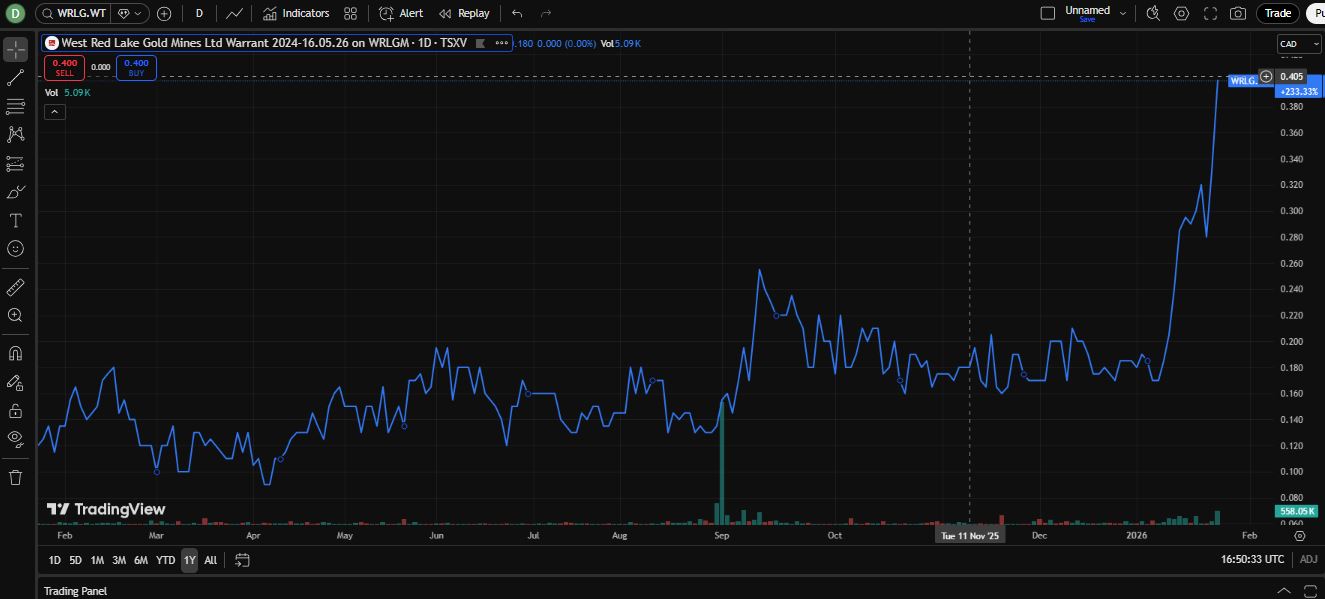Open the time axis settings gear
The width and height of the screenshot is (1325, 599).
click(x=1300, y=536)
